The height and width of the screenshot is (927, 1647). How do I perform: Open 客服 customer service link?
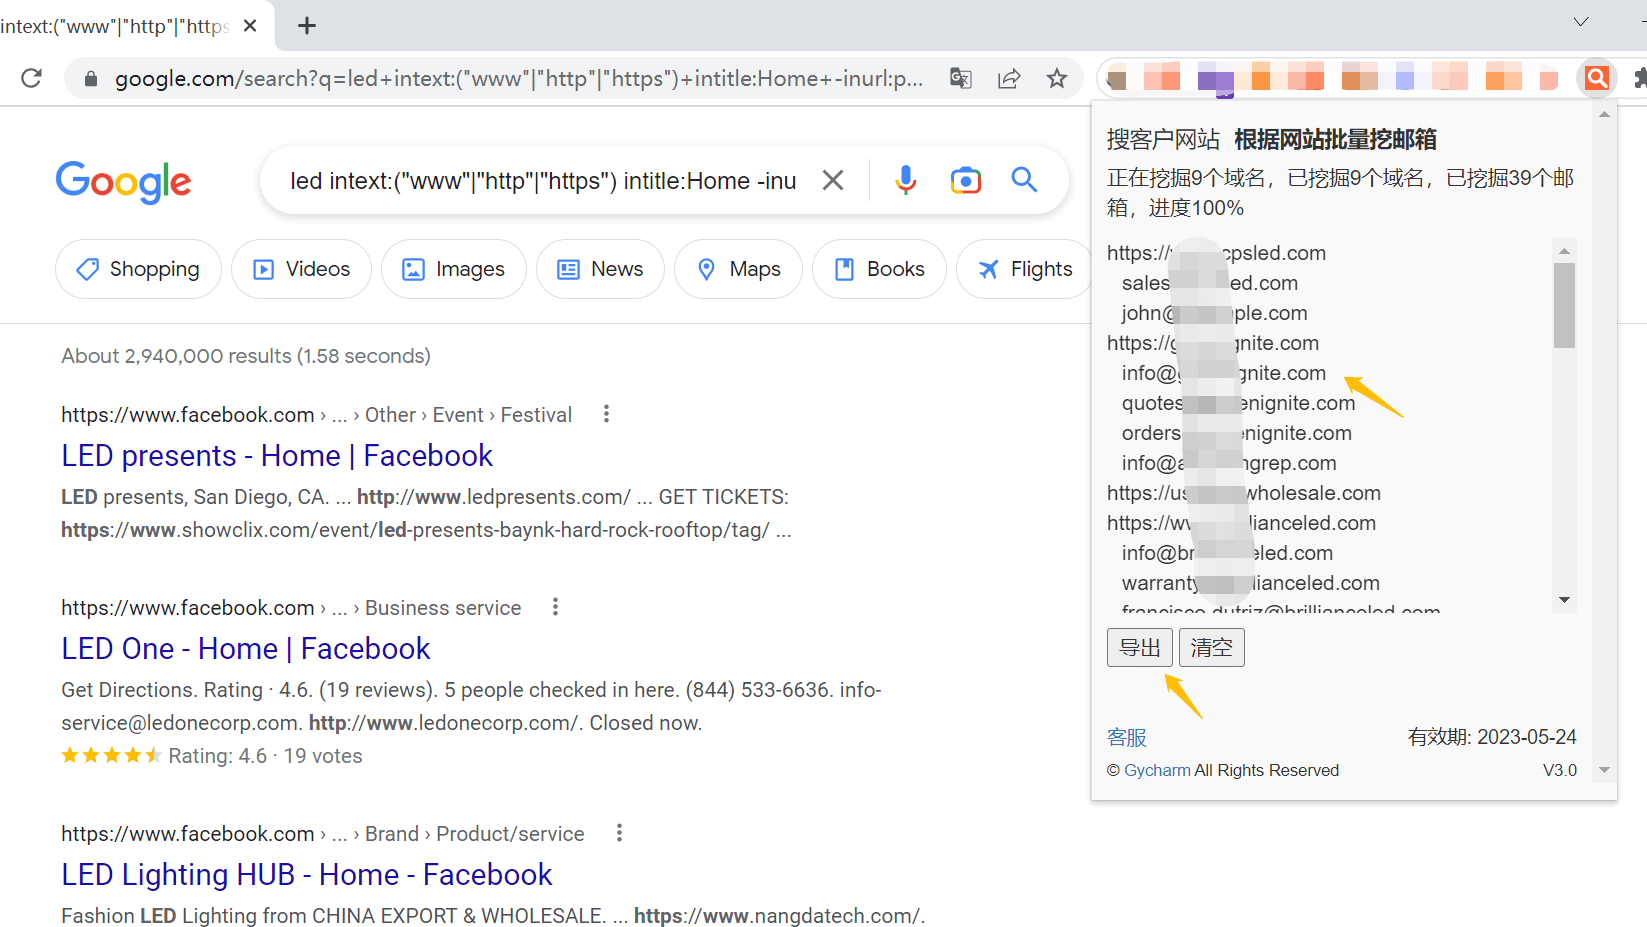click(1127, 738)
